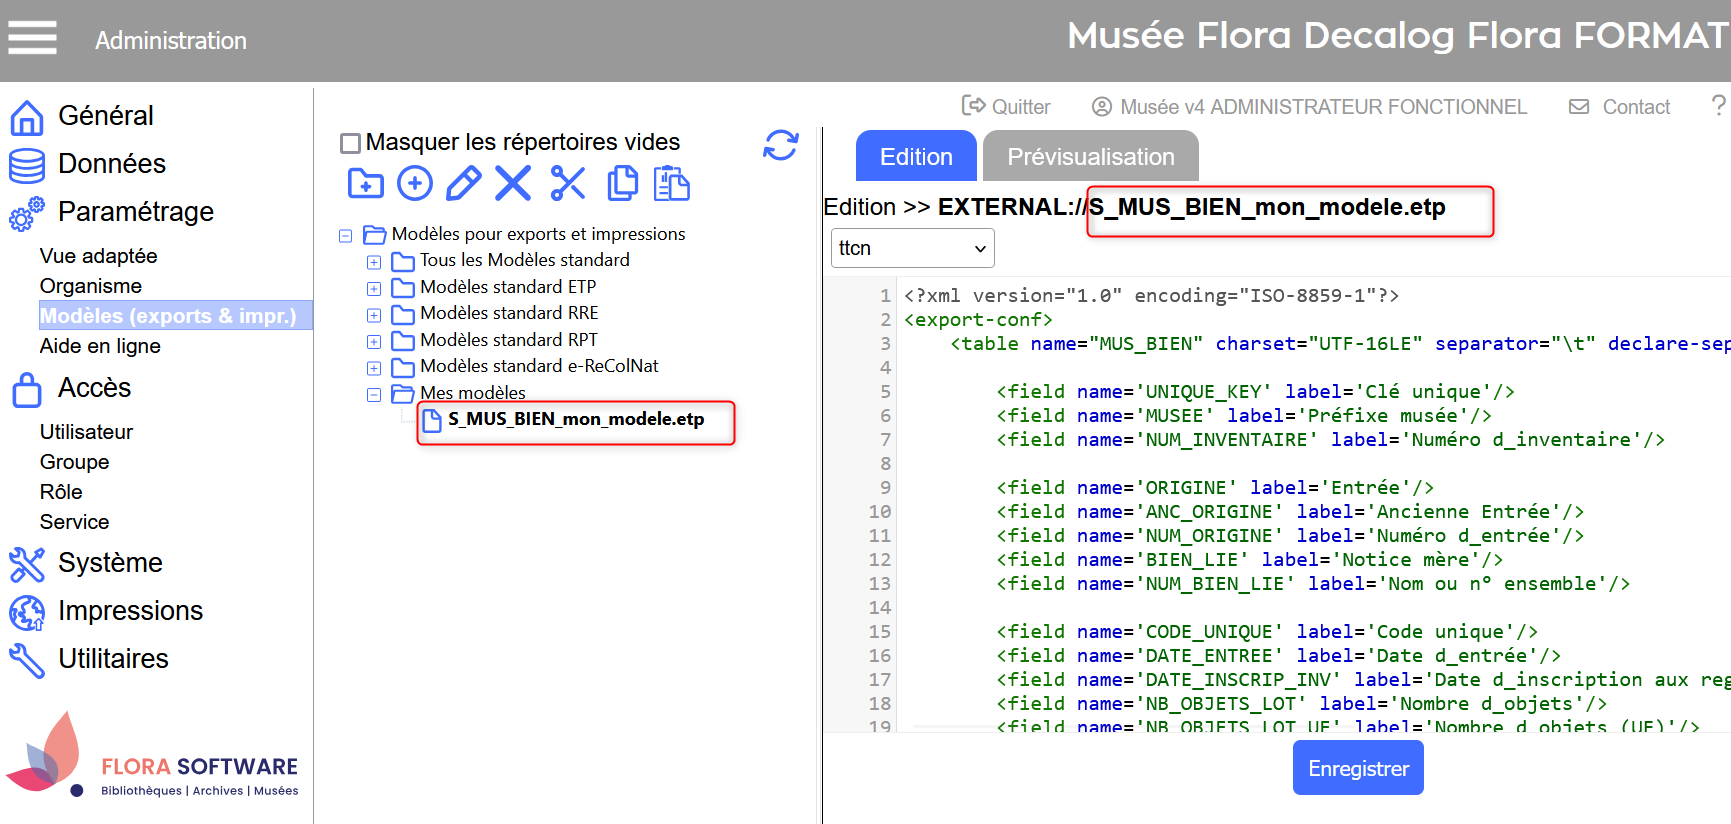Screen dimensions: 1731x824
Task: Click the scissors cut icon
Action: (568, 184)
